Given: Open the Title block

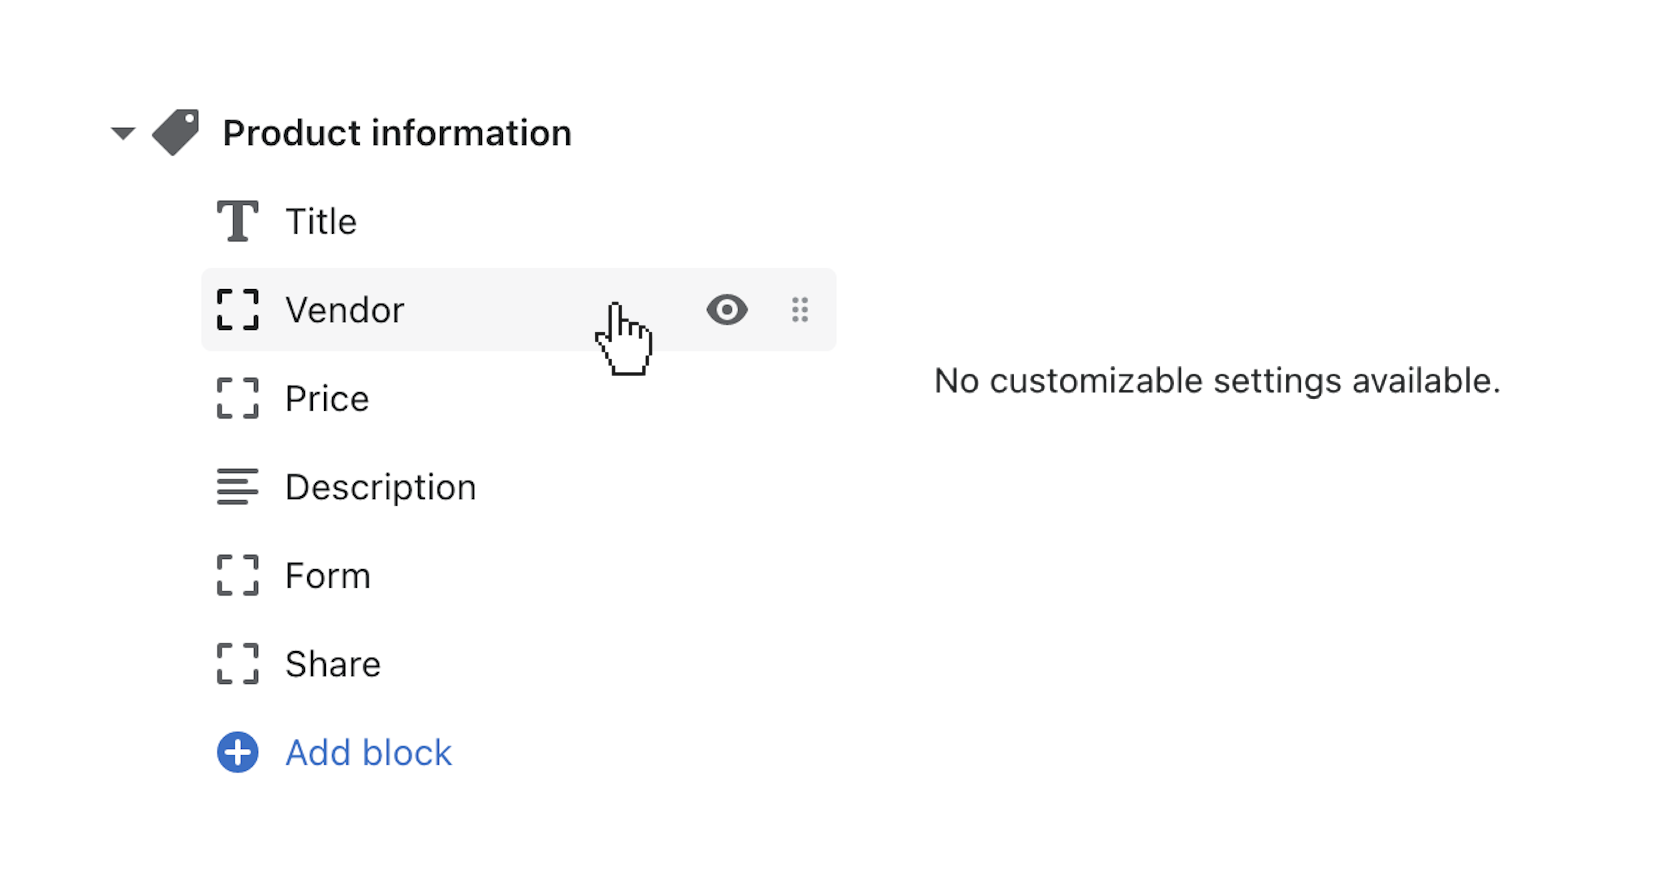Looking at the screenshot, I should pyautogui.click(x=321, y=222).
